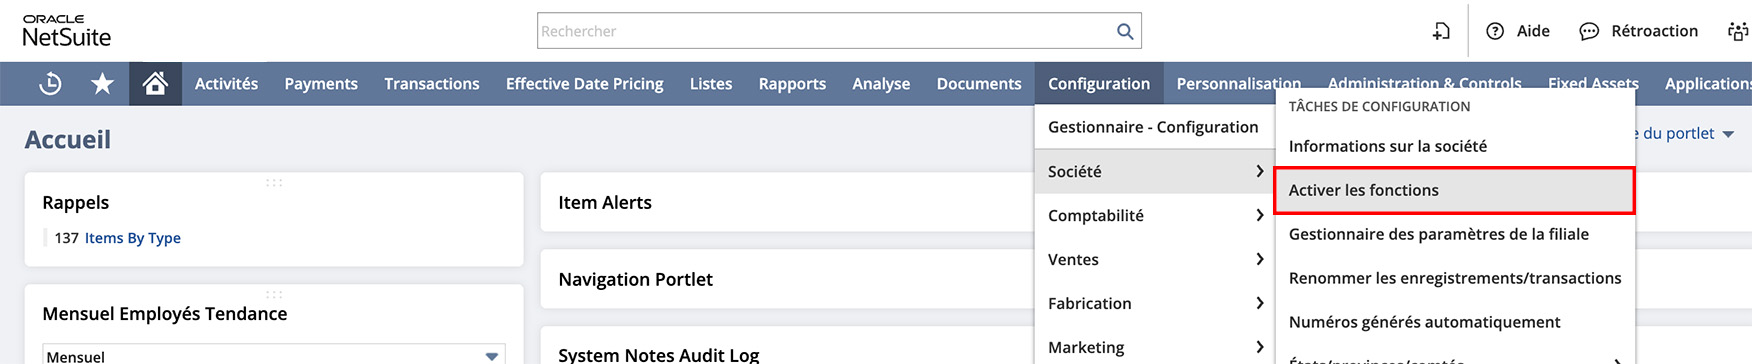Select Activer les fonctions
The height and width of the screenshot is (364, 1752).
[x=1454, y=190]
